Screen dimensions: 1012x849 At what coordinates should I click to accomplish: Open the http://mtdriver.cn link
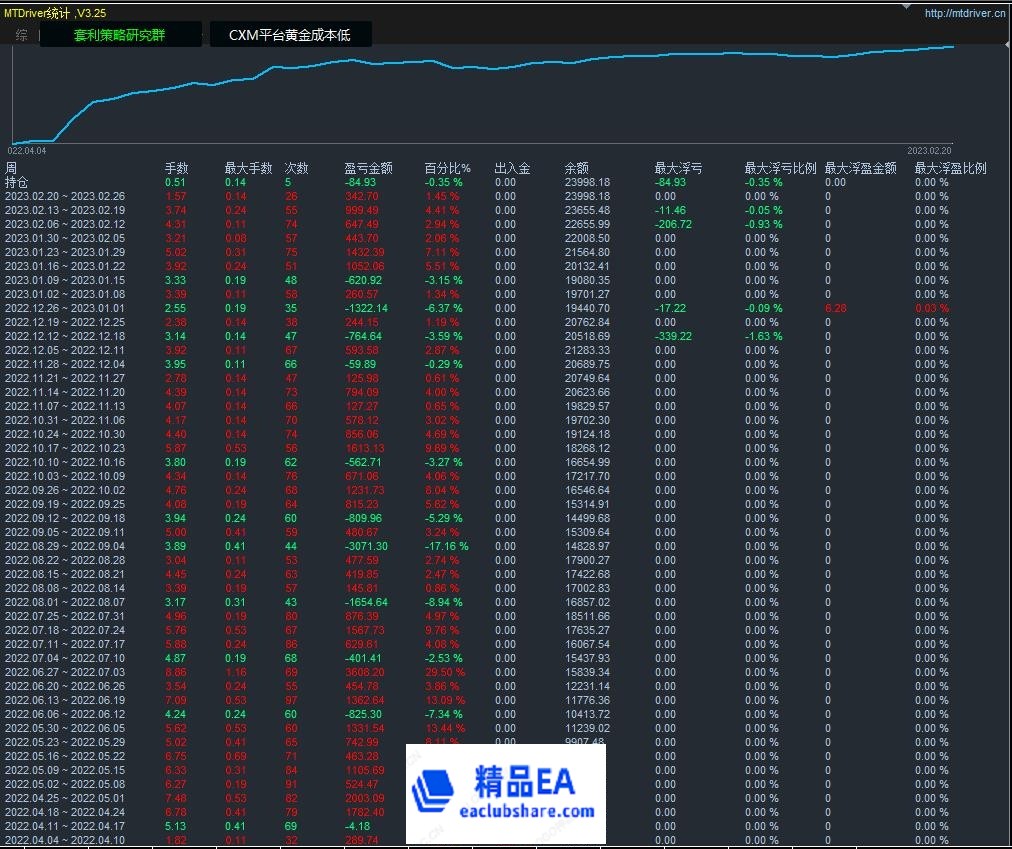tap(964, 13)
